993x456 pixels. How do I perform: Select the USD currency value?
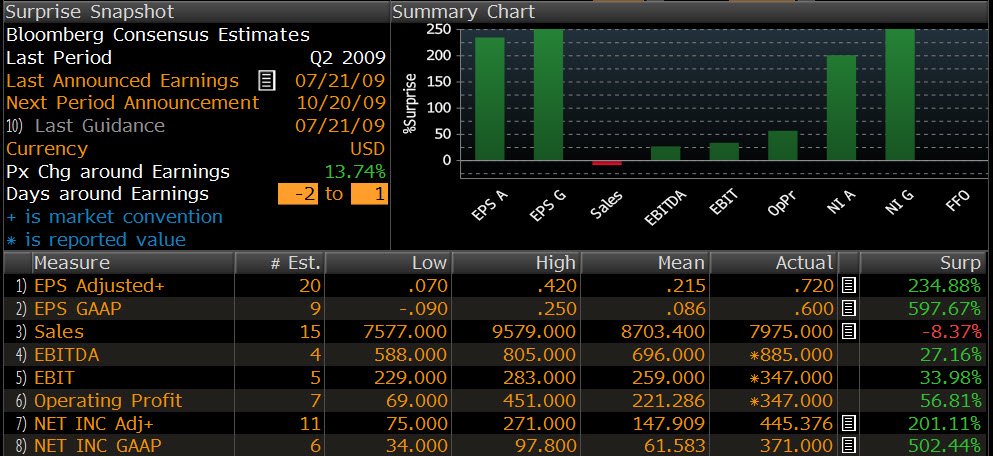point(367,149)
